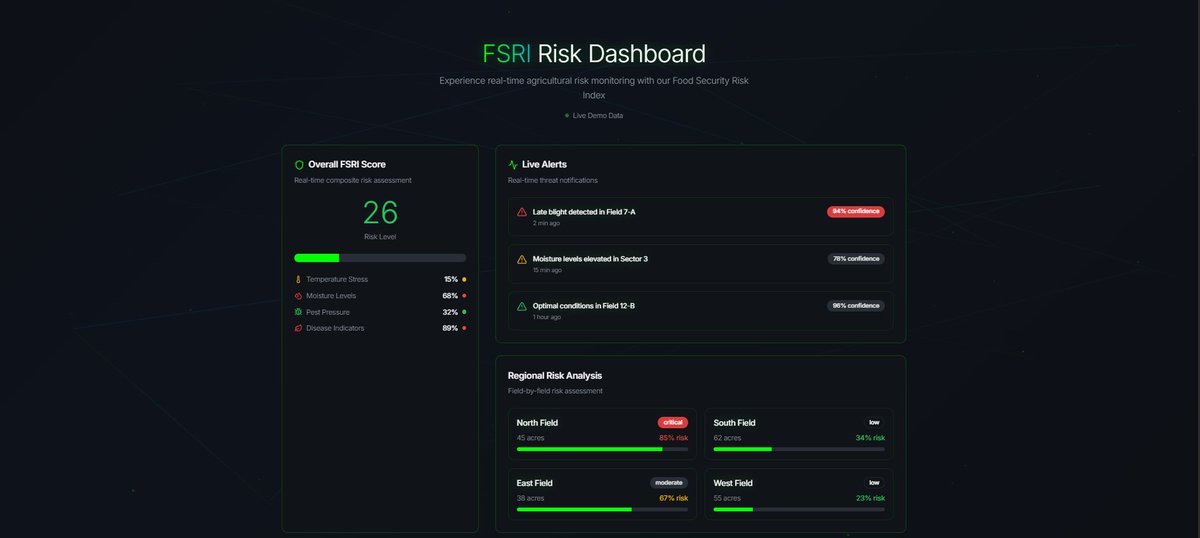Click the FSRI Risk Dashboard heading

pos(594,53)
